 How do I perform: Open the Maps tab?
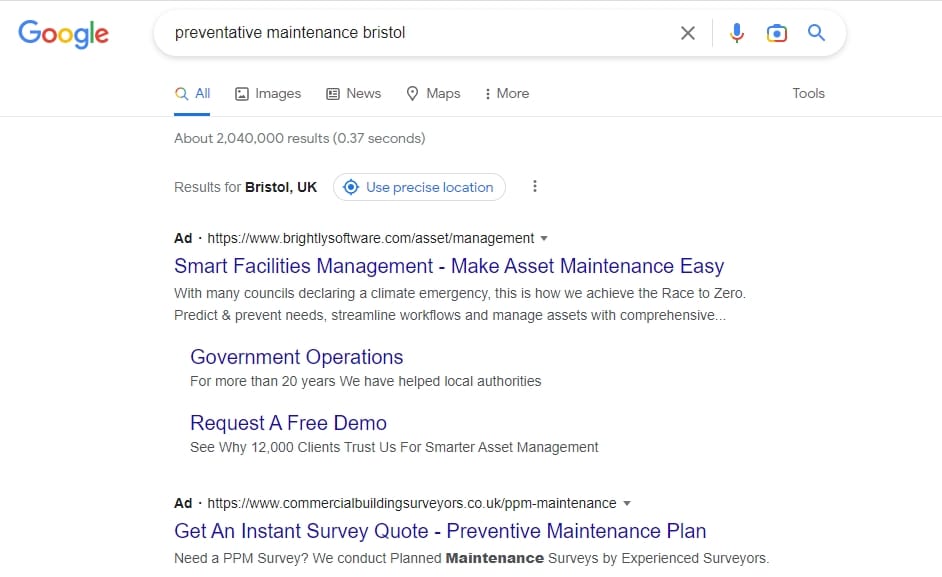point(433,93)
